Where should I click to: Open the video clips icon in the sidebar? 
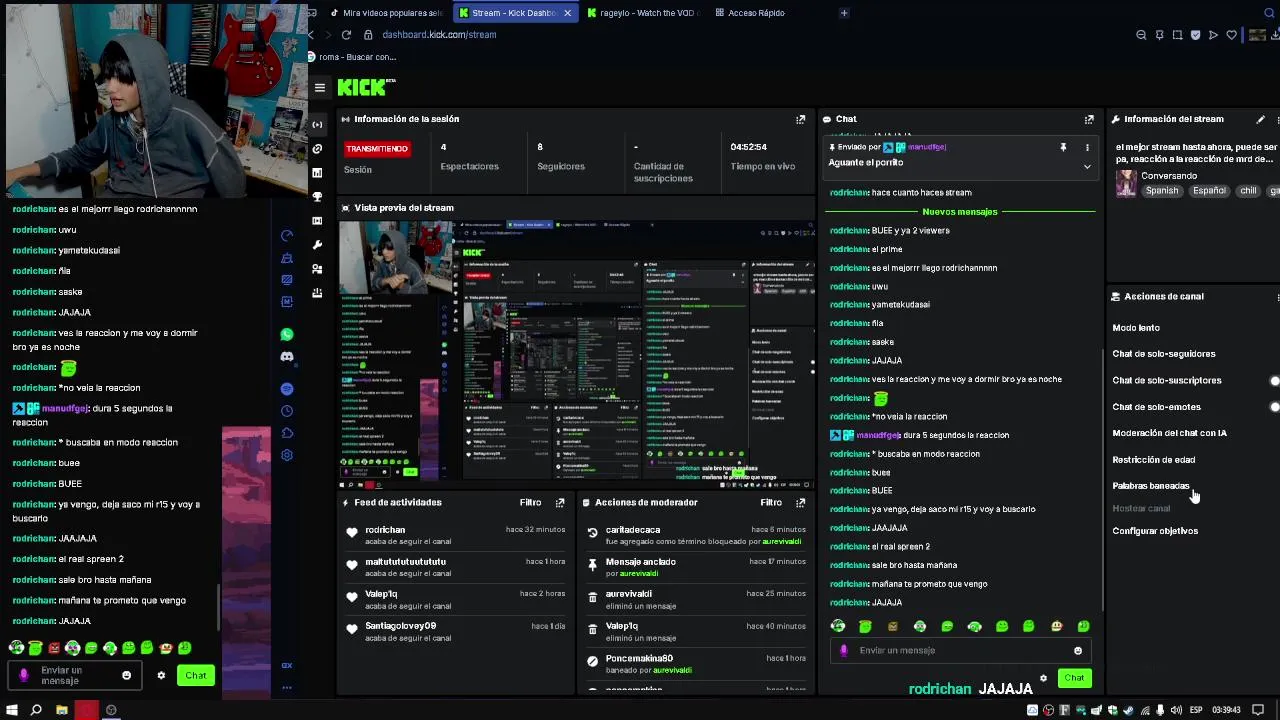point(318,221)
